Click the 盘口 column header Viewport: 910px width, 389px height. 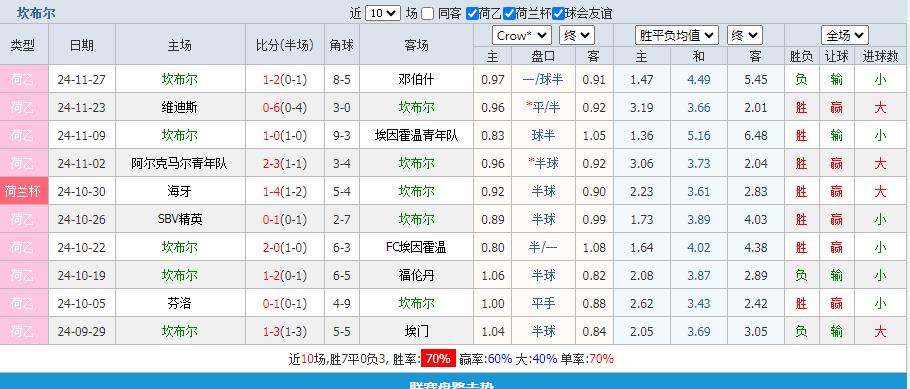click(x=543, y=56)
